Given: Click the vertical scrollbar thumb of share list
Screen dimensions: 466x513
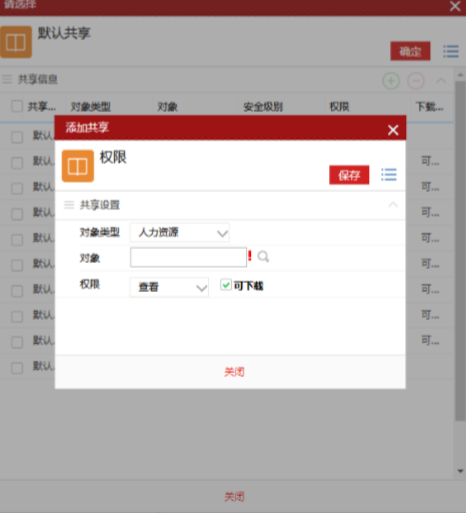Looking at the screenshot, I should tap(460, 250).
